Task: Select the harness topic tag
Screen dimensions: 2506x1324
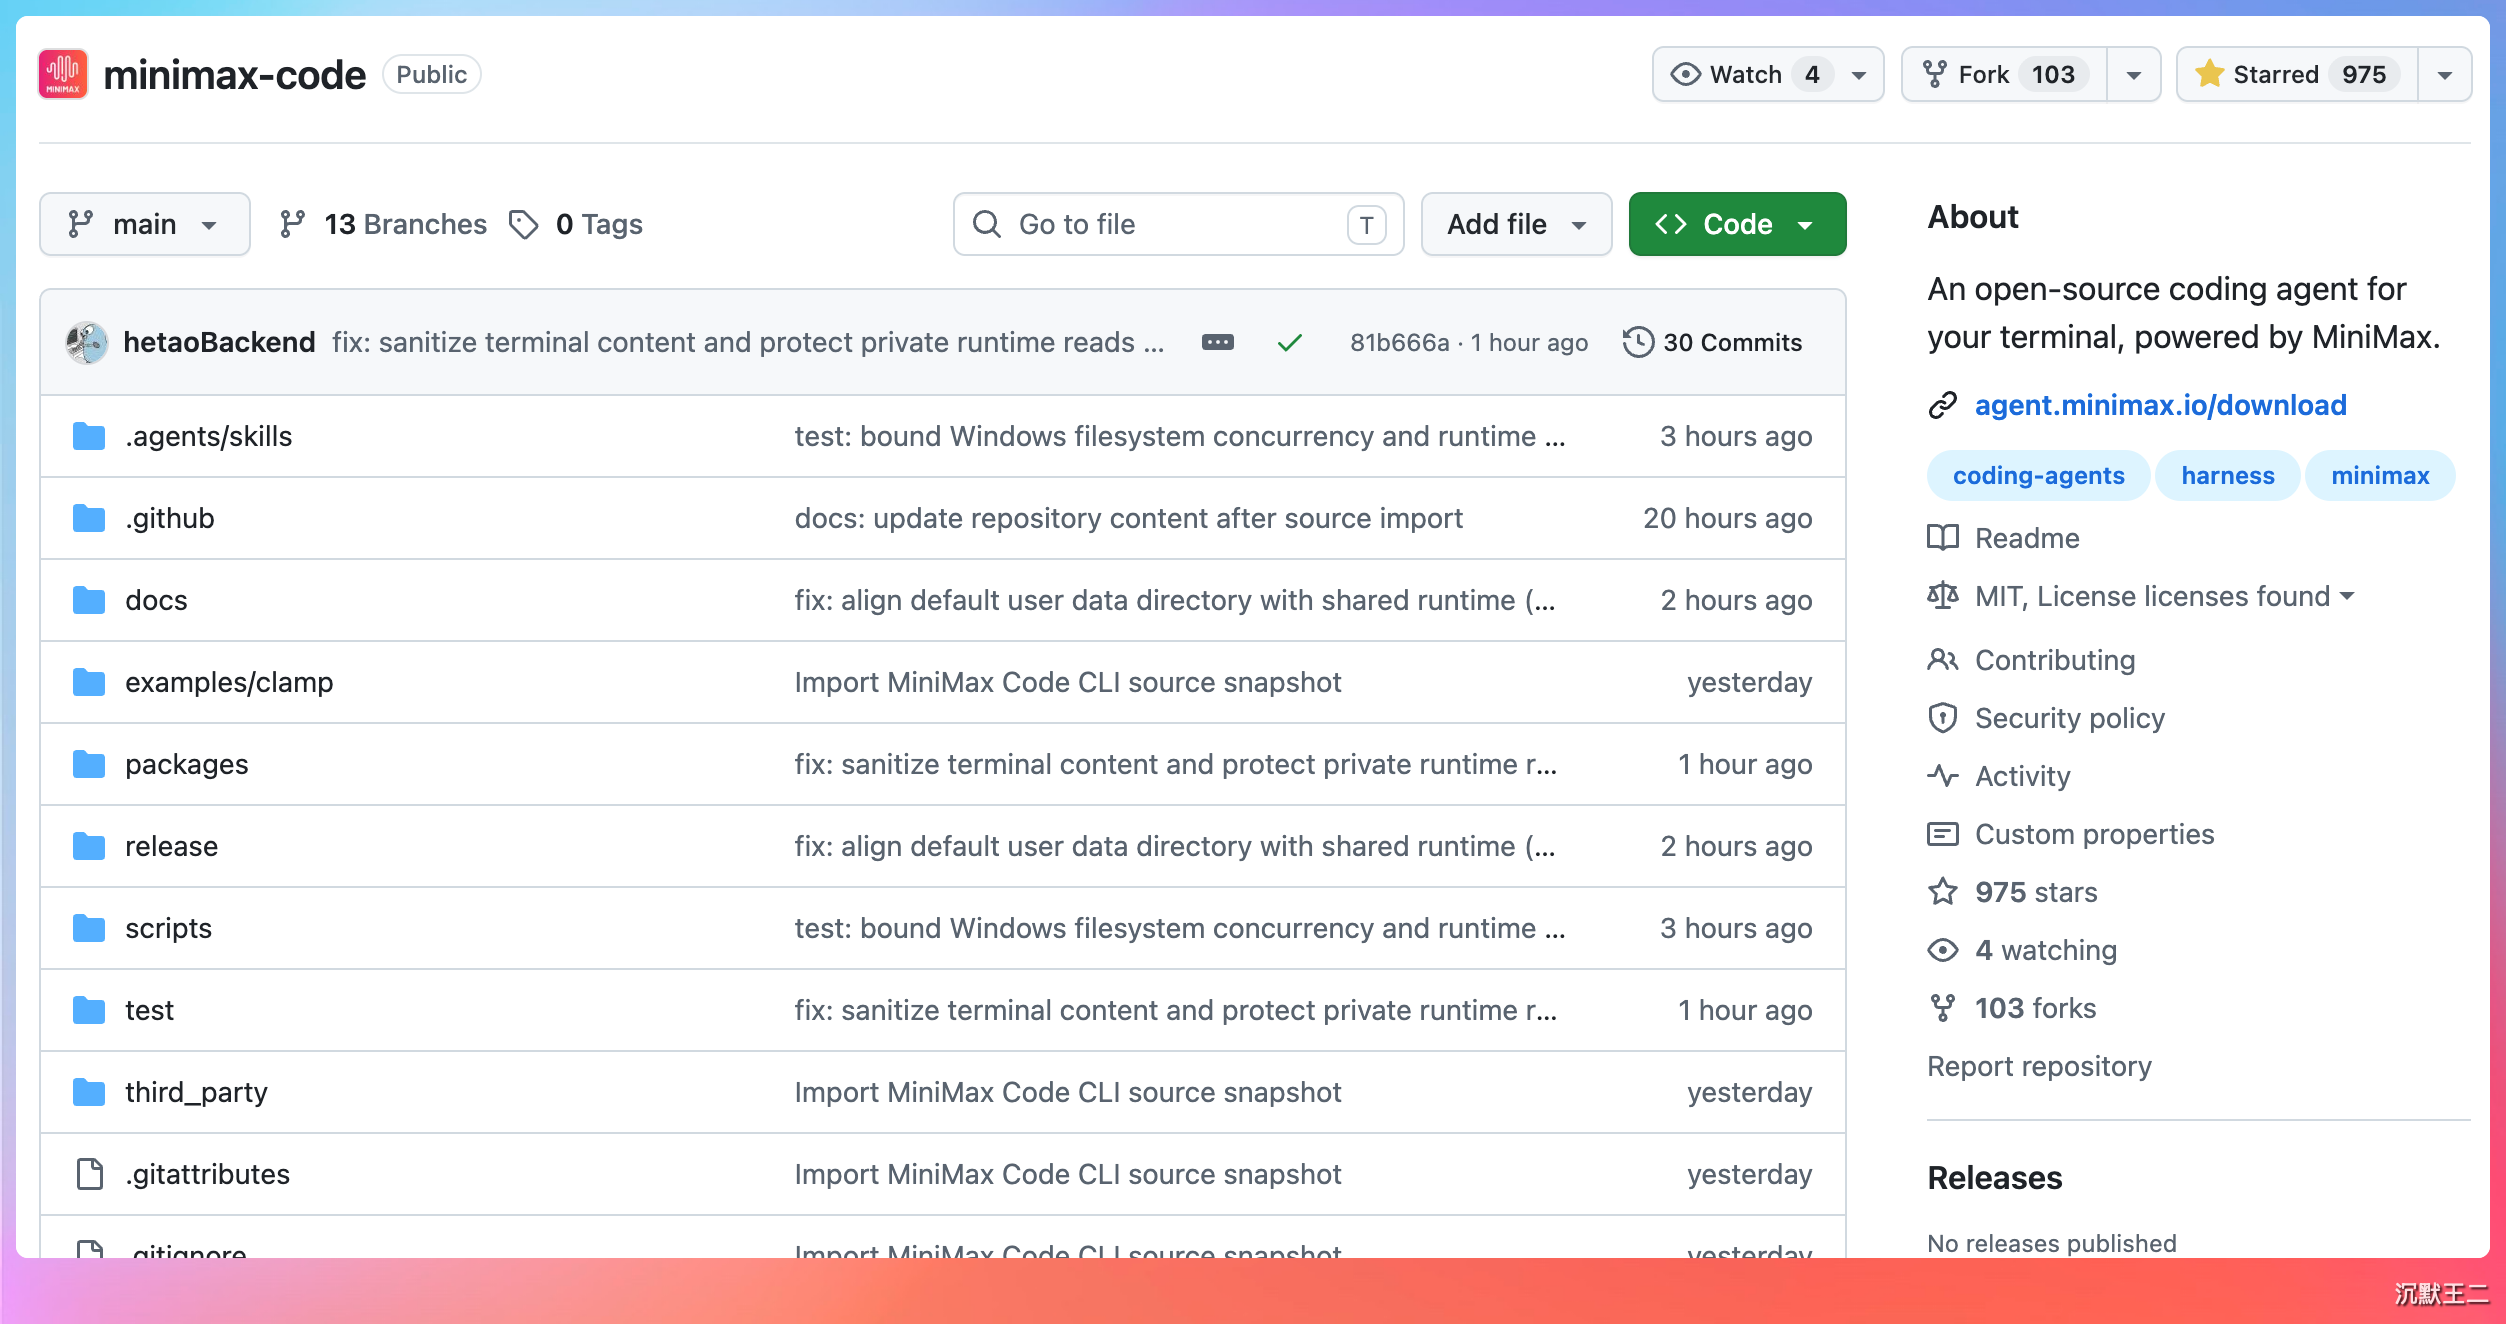Action: pyautogui.click(x=2227, y=476)
